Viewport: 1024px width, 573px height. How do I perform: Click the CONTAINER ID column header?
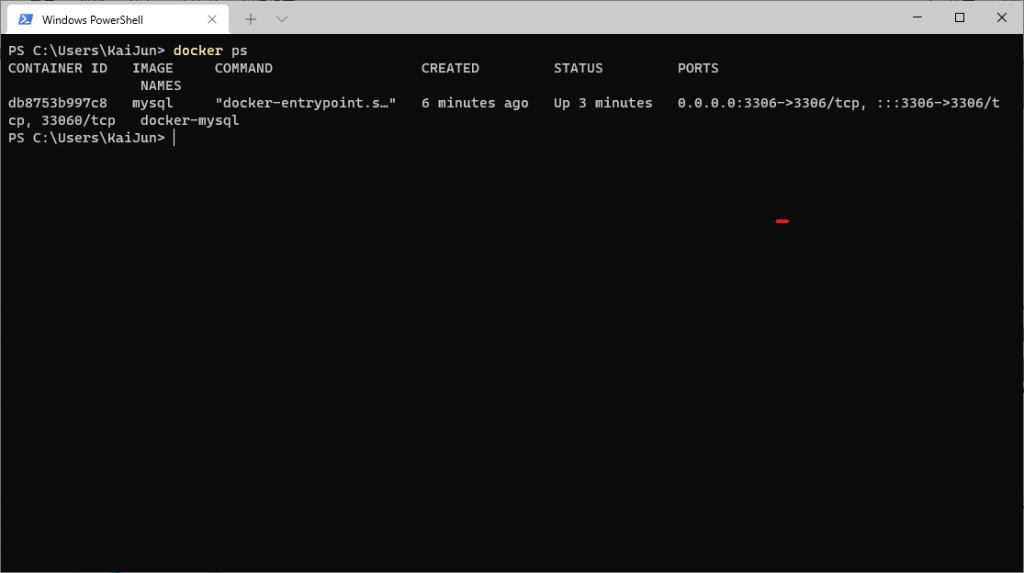(57, 68)
